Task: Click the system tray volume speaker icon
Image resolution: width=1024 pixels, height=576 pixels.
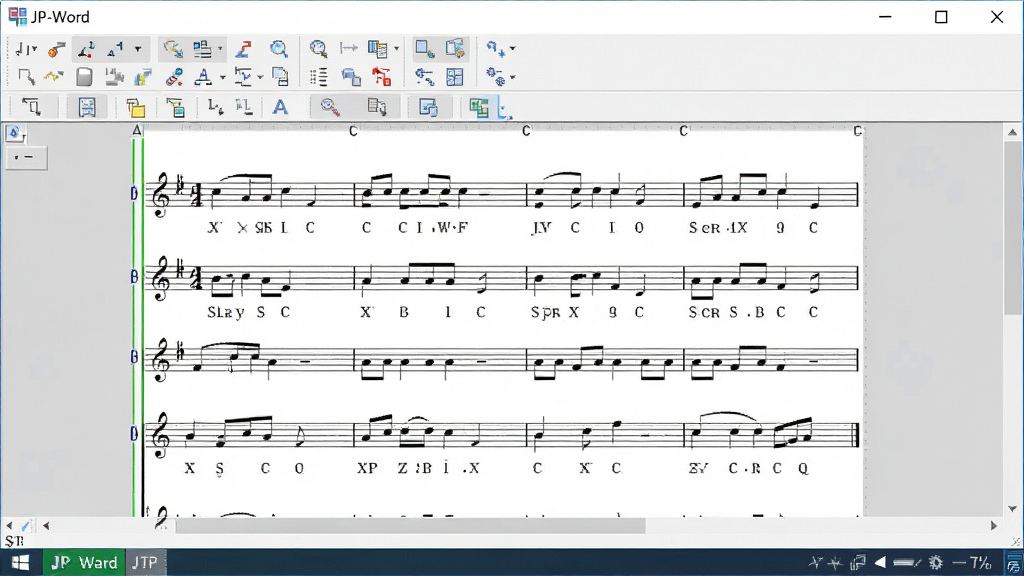Action: click(x=880, y=562)
